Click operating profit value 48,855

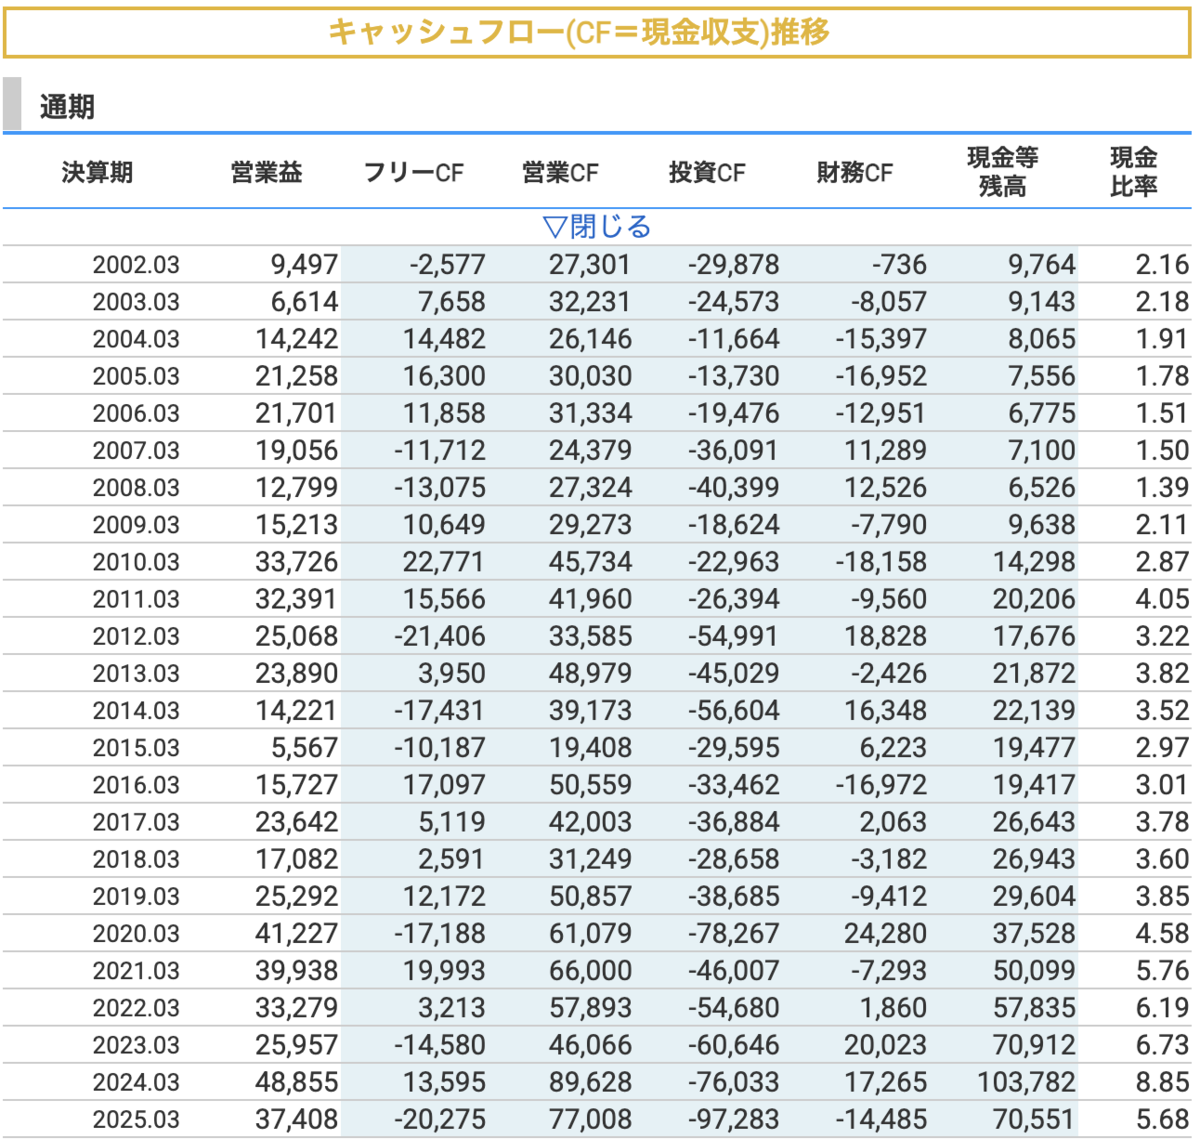[297, 1082]
